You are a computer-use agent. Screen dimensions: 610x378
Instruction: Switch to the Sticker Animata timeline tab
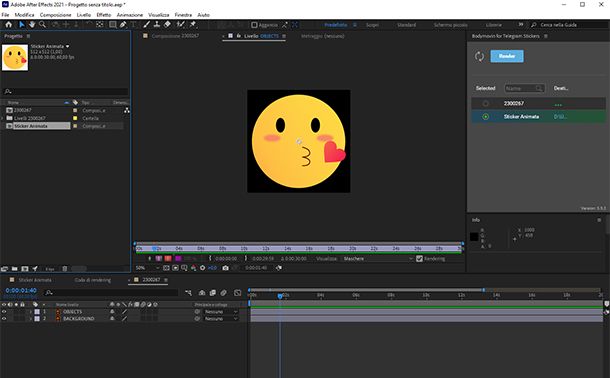click(35, 280)
